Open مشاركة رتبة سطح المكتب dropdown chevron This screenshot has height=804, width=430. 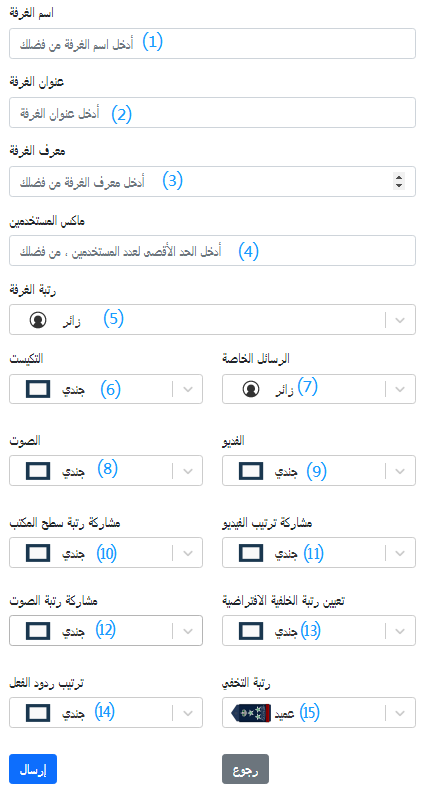[x=188, y=553]
